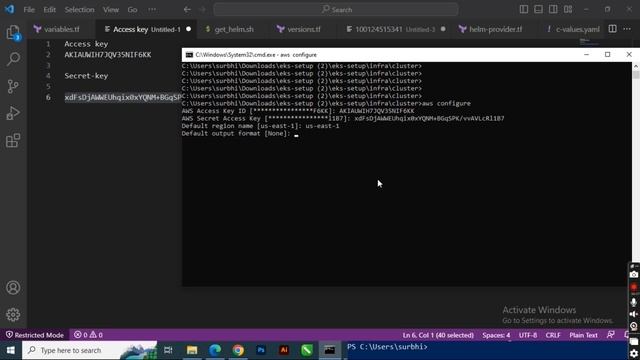This screenshot has height=360, width=640.
Task: Click unsaved dot on 100124515341 tab
Action: click(x=443, y=29)
